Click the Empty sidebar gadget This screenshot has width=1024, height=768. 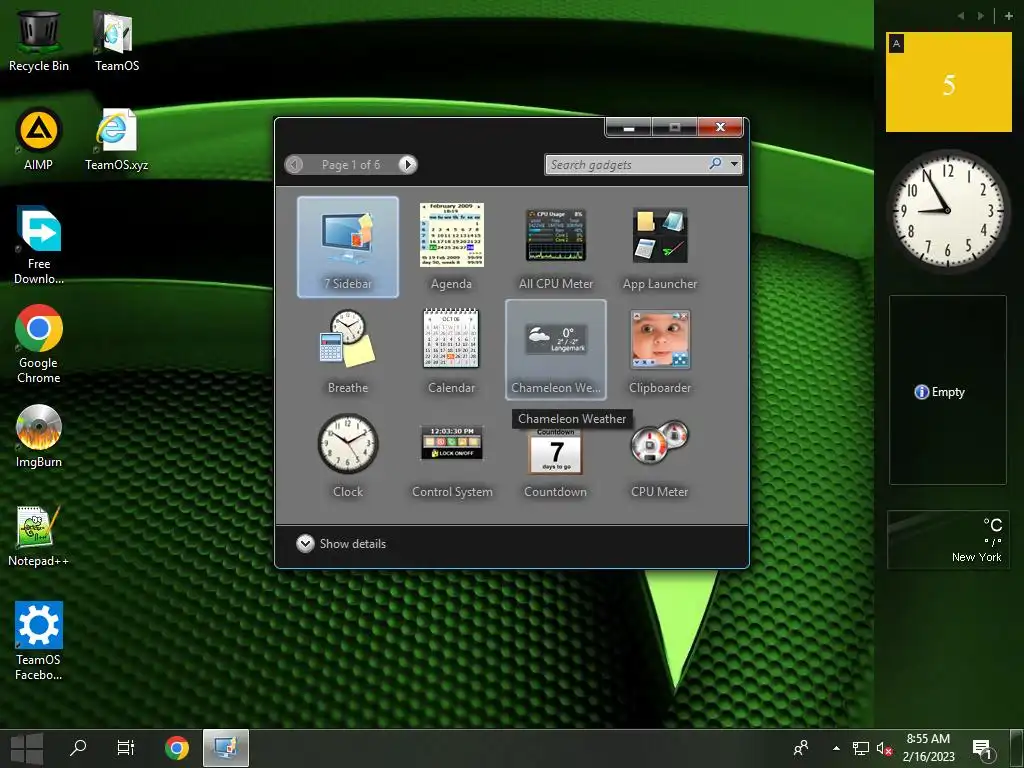tap(948, 390)
